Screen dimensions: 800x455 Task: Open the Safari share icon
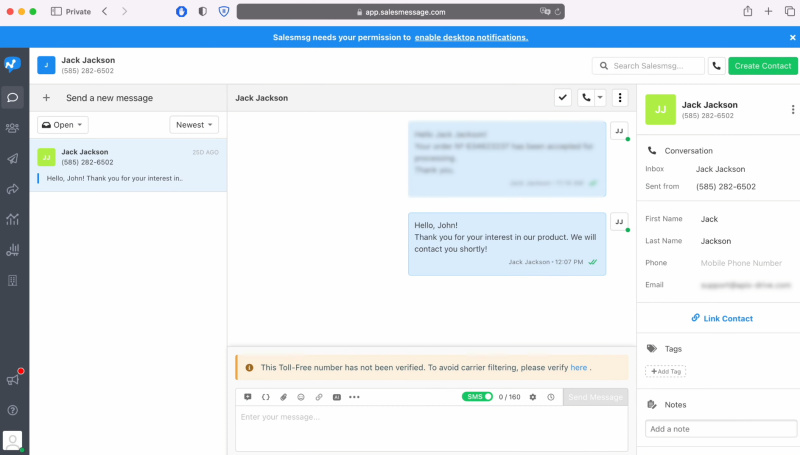pos(747,11)
